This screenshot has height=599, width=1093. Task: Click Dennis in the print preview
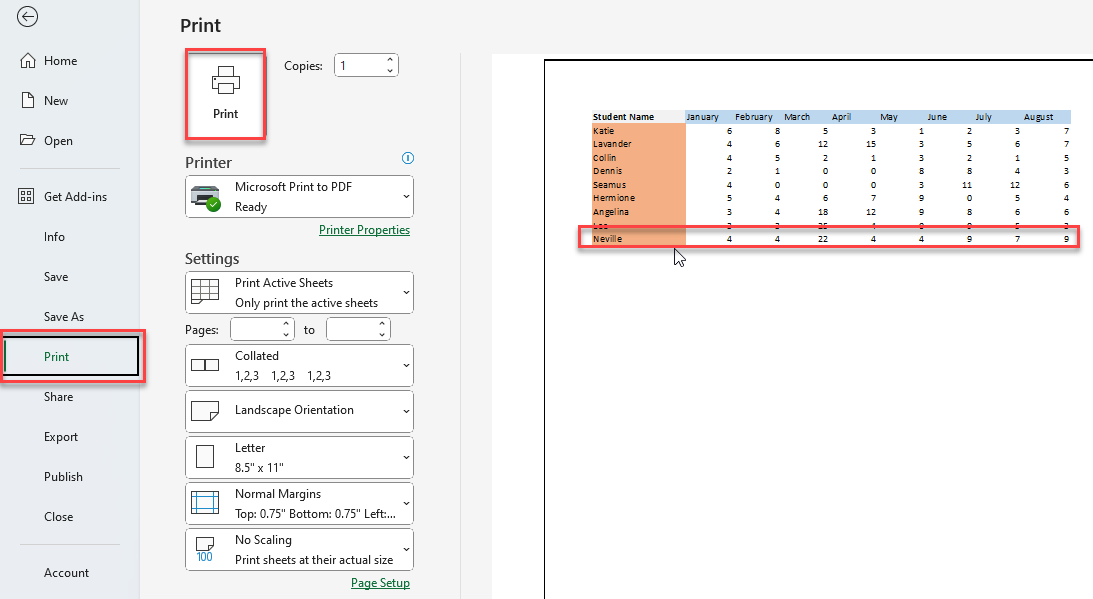coord(607,171)
